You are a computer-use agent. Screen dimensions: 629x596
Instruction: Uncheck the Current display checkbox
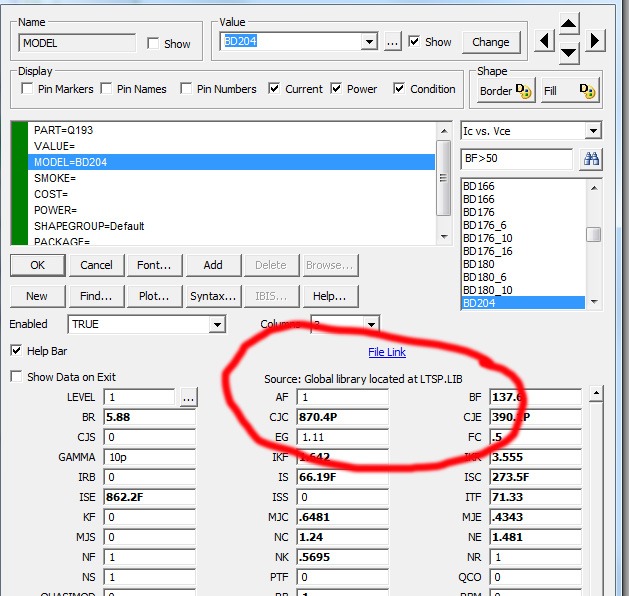point(274,88)
